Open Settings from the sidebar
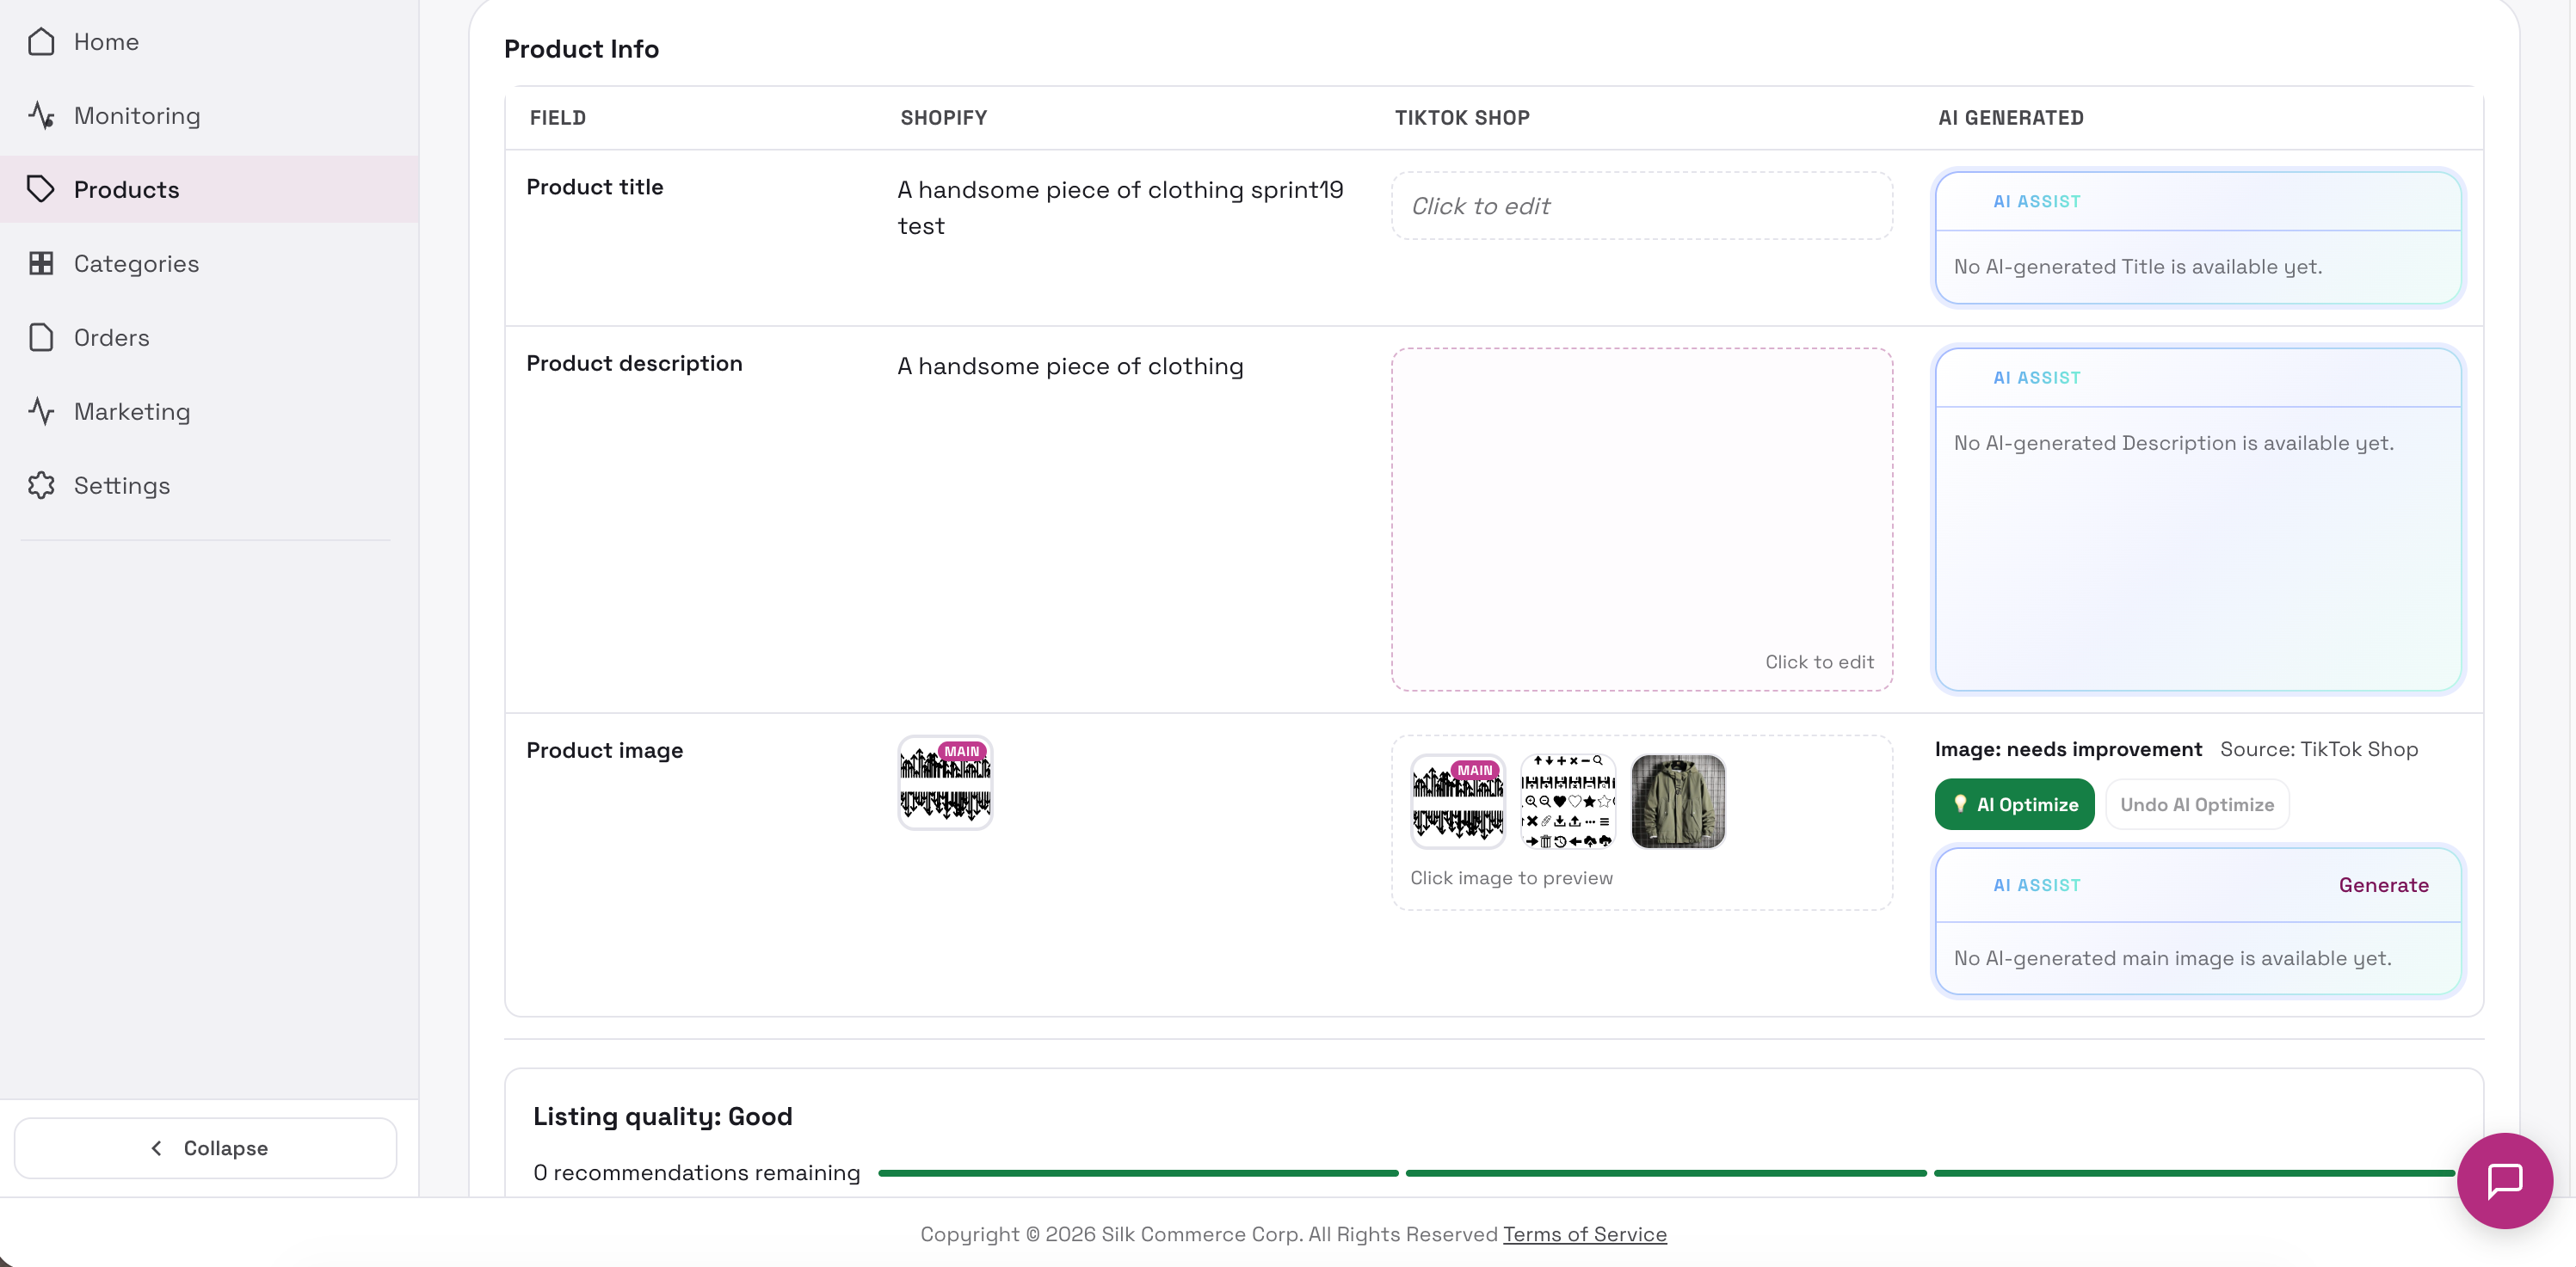 [209, 486]
